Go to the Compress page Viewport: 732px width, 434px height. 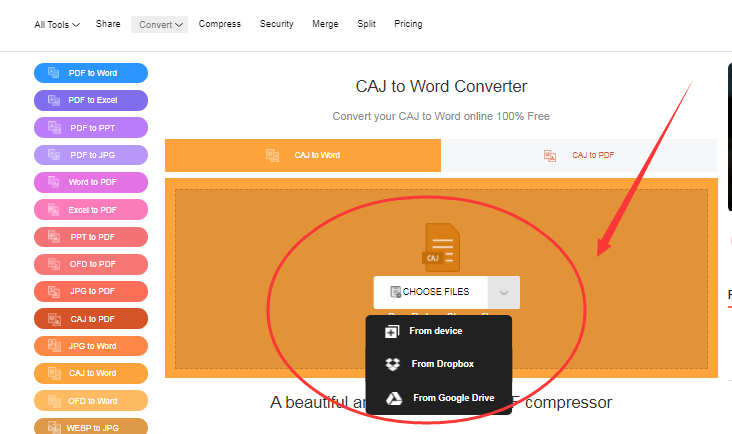219,24
